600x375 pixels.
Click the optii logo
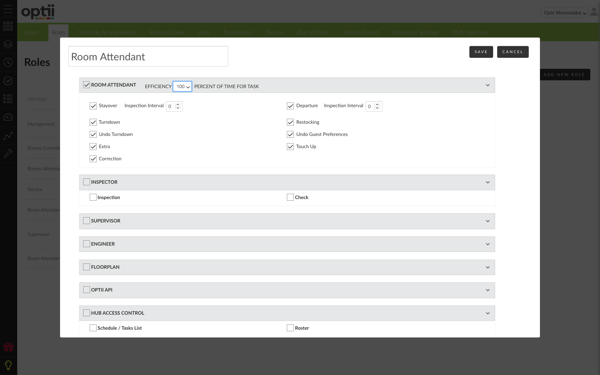(38, 12)
